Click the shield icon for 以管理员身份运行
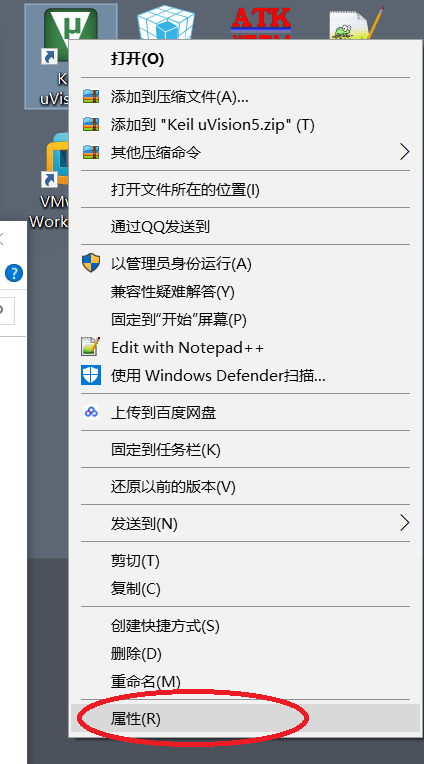The height and width of the screenshot is (764, 424). click(91, 264)
